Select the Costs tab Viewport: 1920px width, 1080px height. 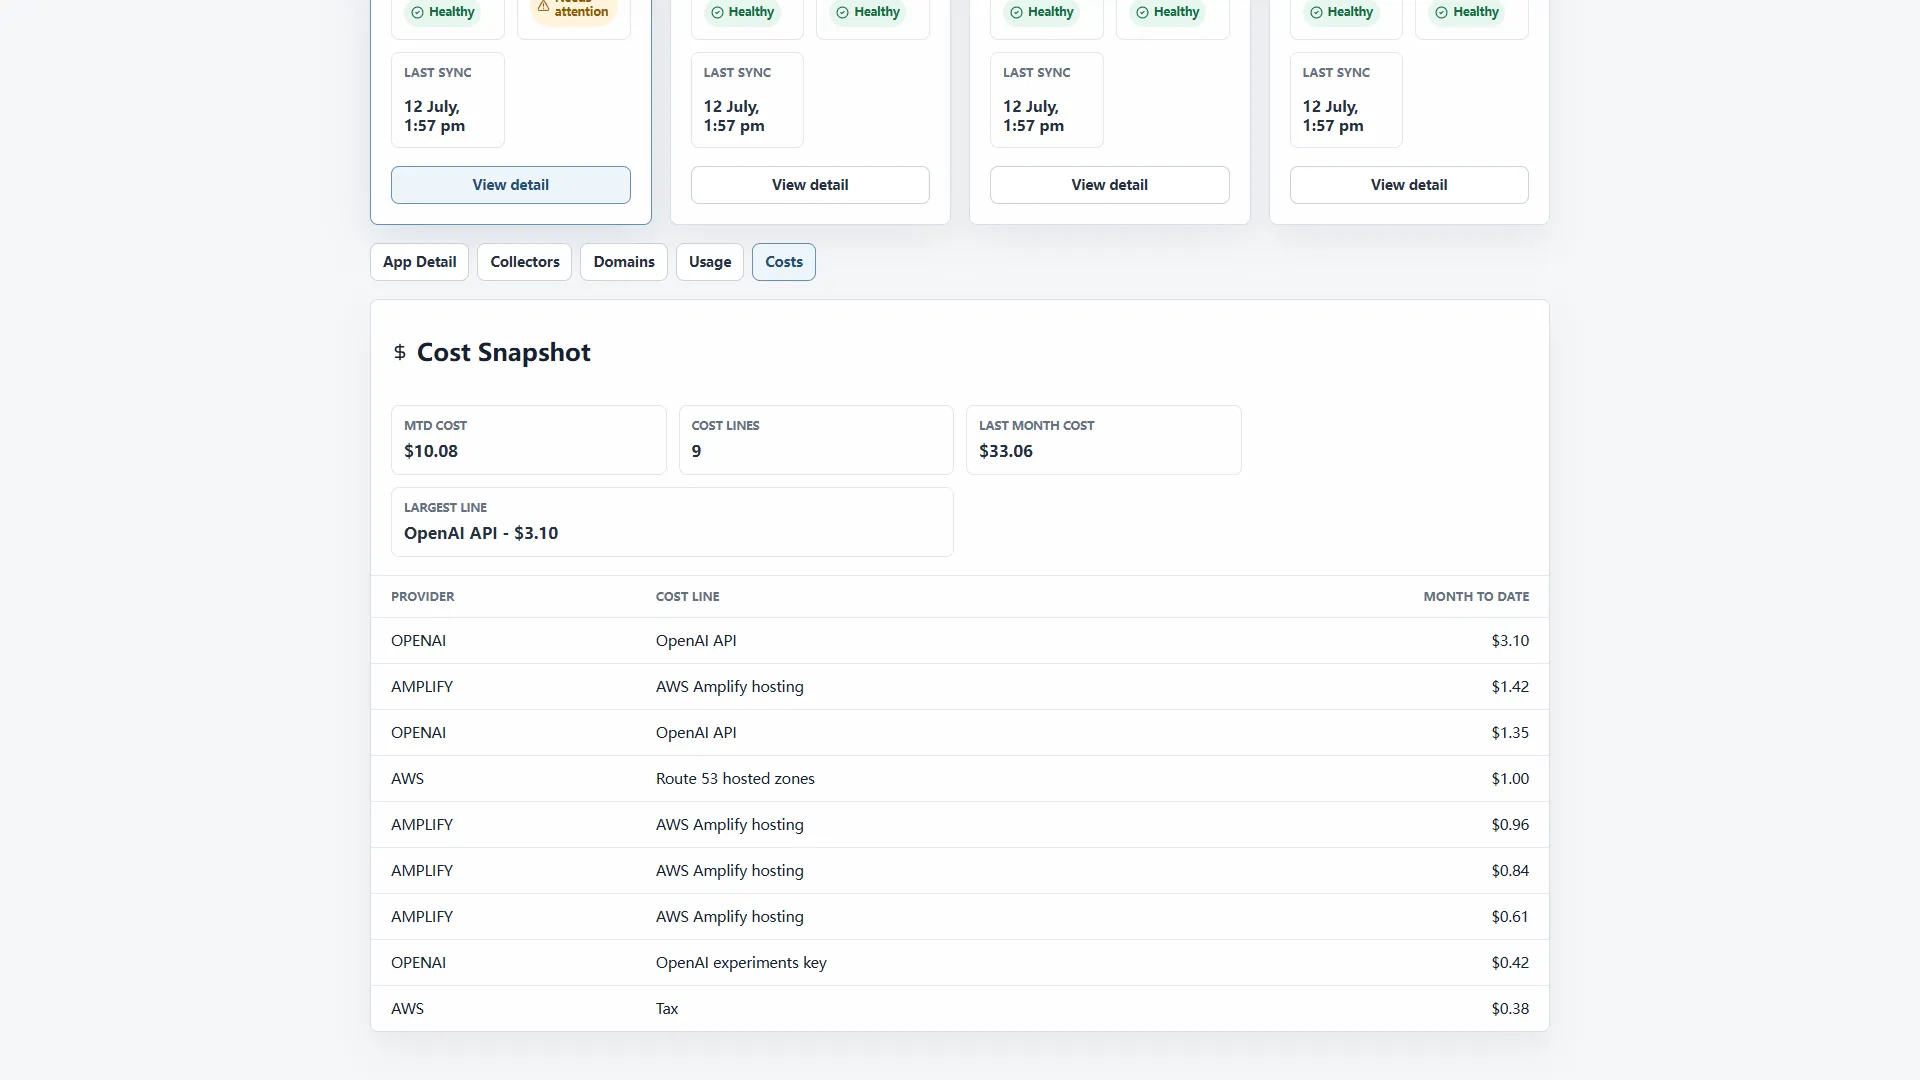click(784, 262)
